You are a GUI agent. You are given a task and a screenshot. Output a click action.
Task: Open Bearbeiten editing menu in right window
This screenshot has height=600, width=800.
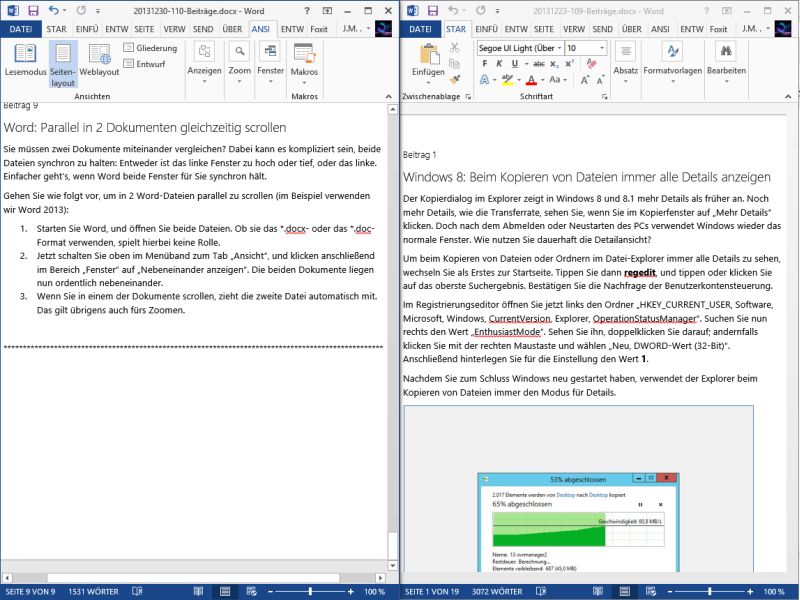(x=726, y=63)
